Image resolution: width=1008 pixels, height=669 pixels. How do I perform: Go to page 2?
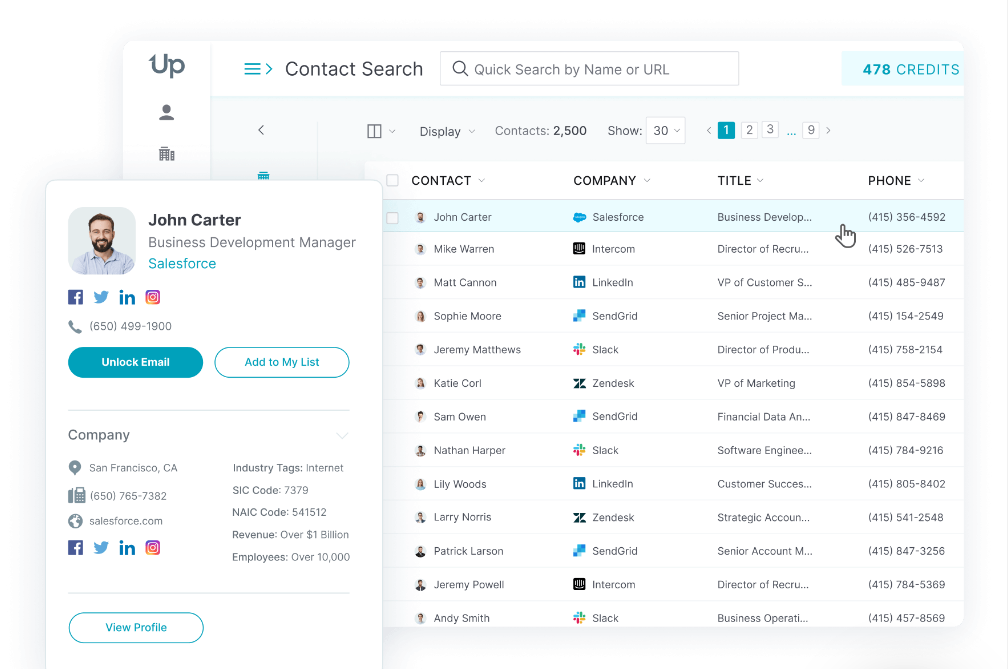tap(749, 130)
